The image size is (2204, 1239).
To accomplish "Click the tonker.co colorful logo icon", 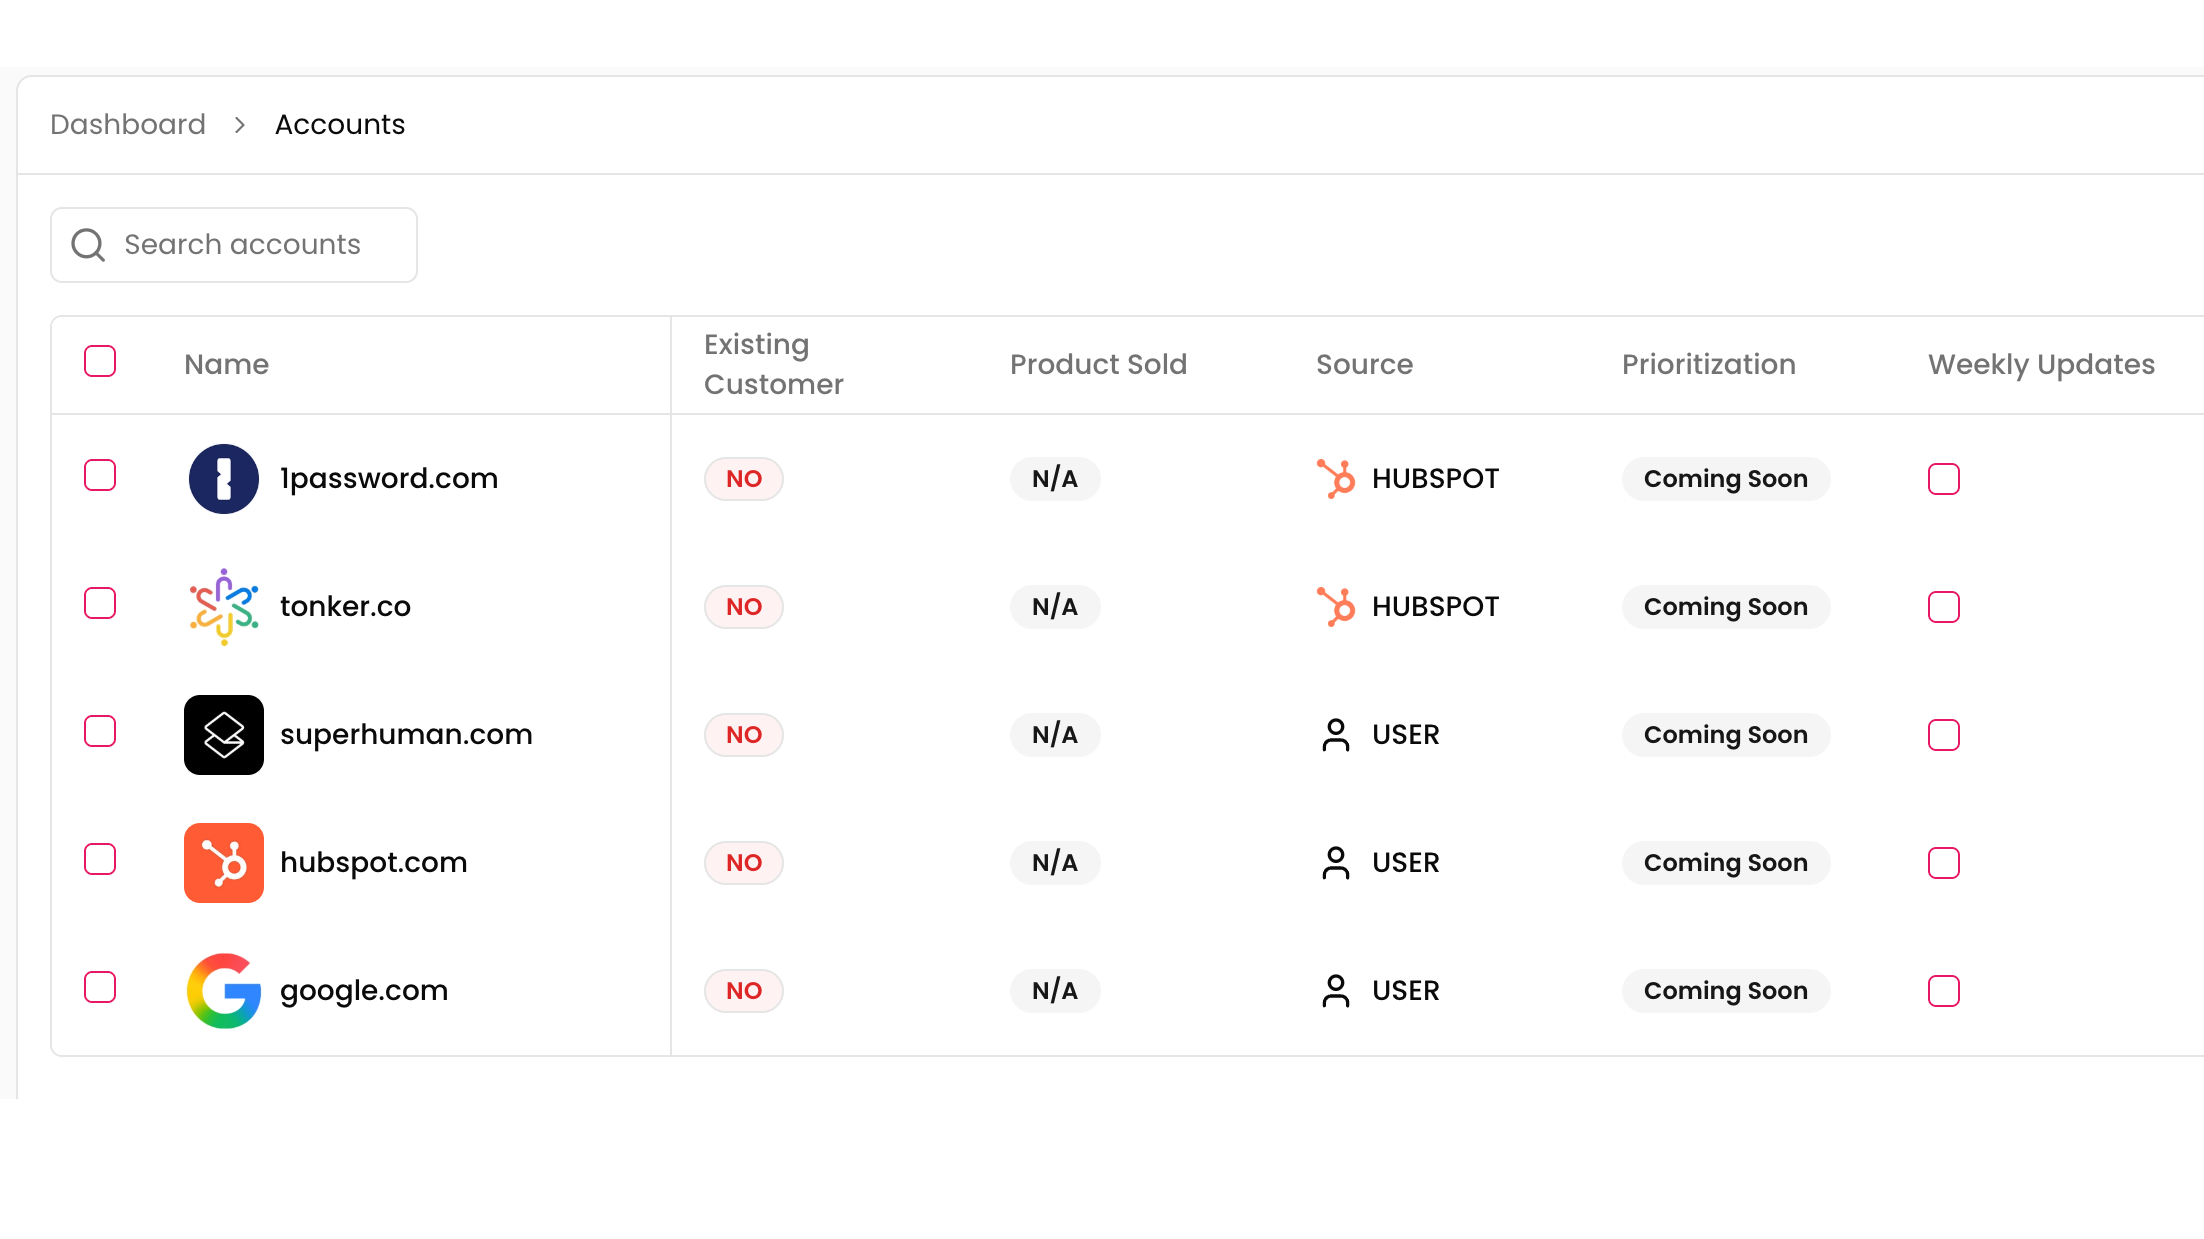I will [x=224, y=607].
